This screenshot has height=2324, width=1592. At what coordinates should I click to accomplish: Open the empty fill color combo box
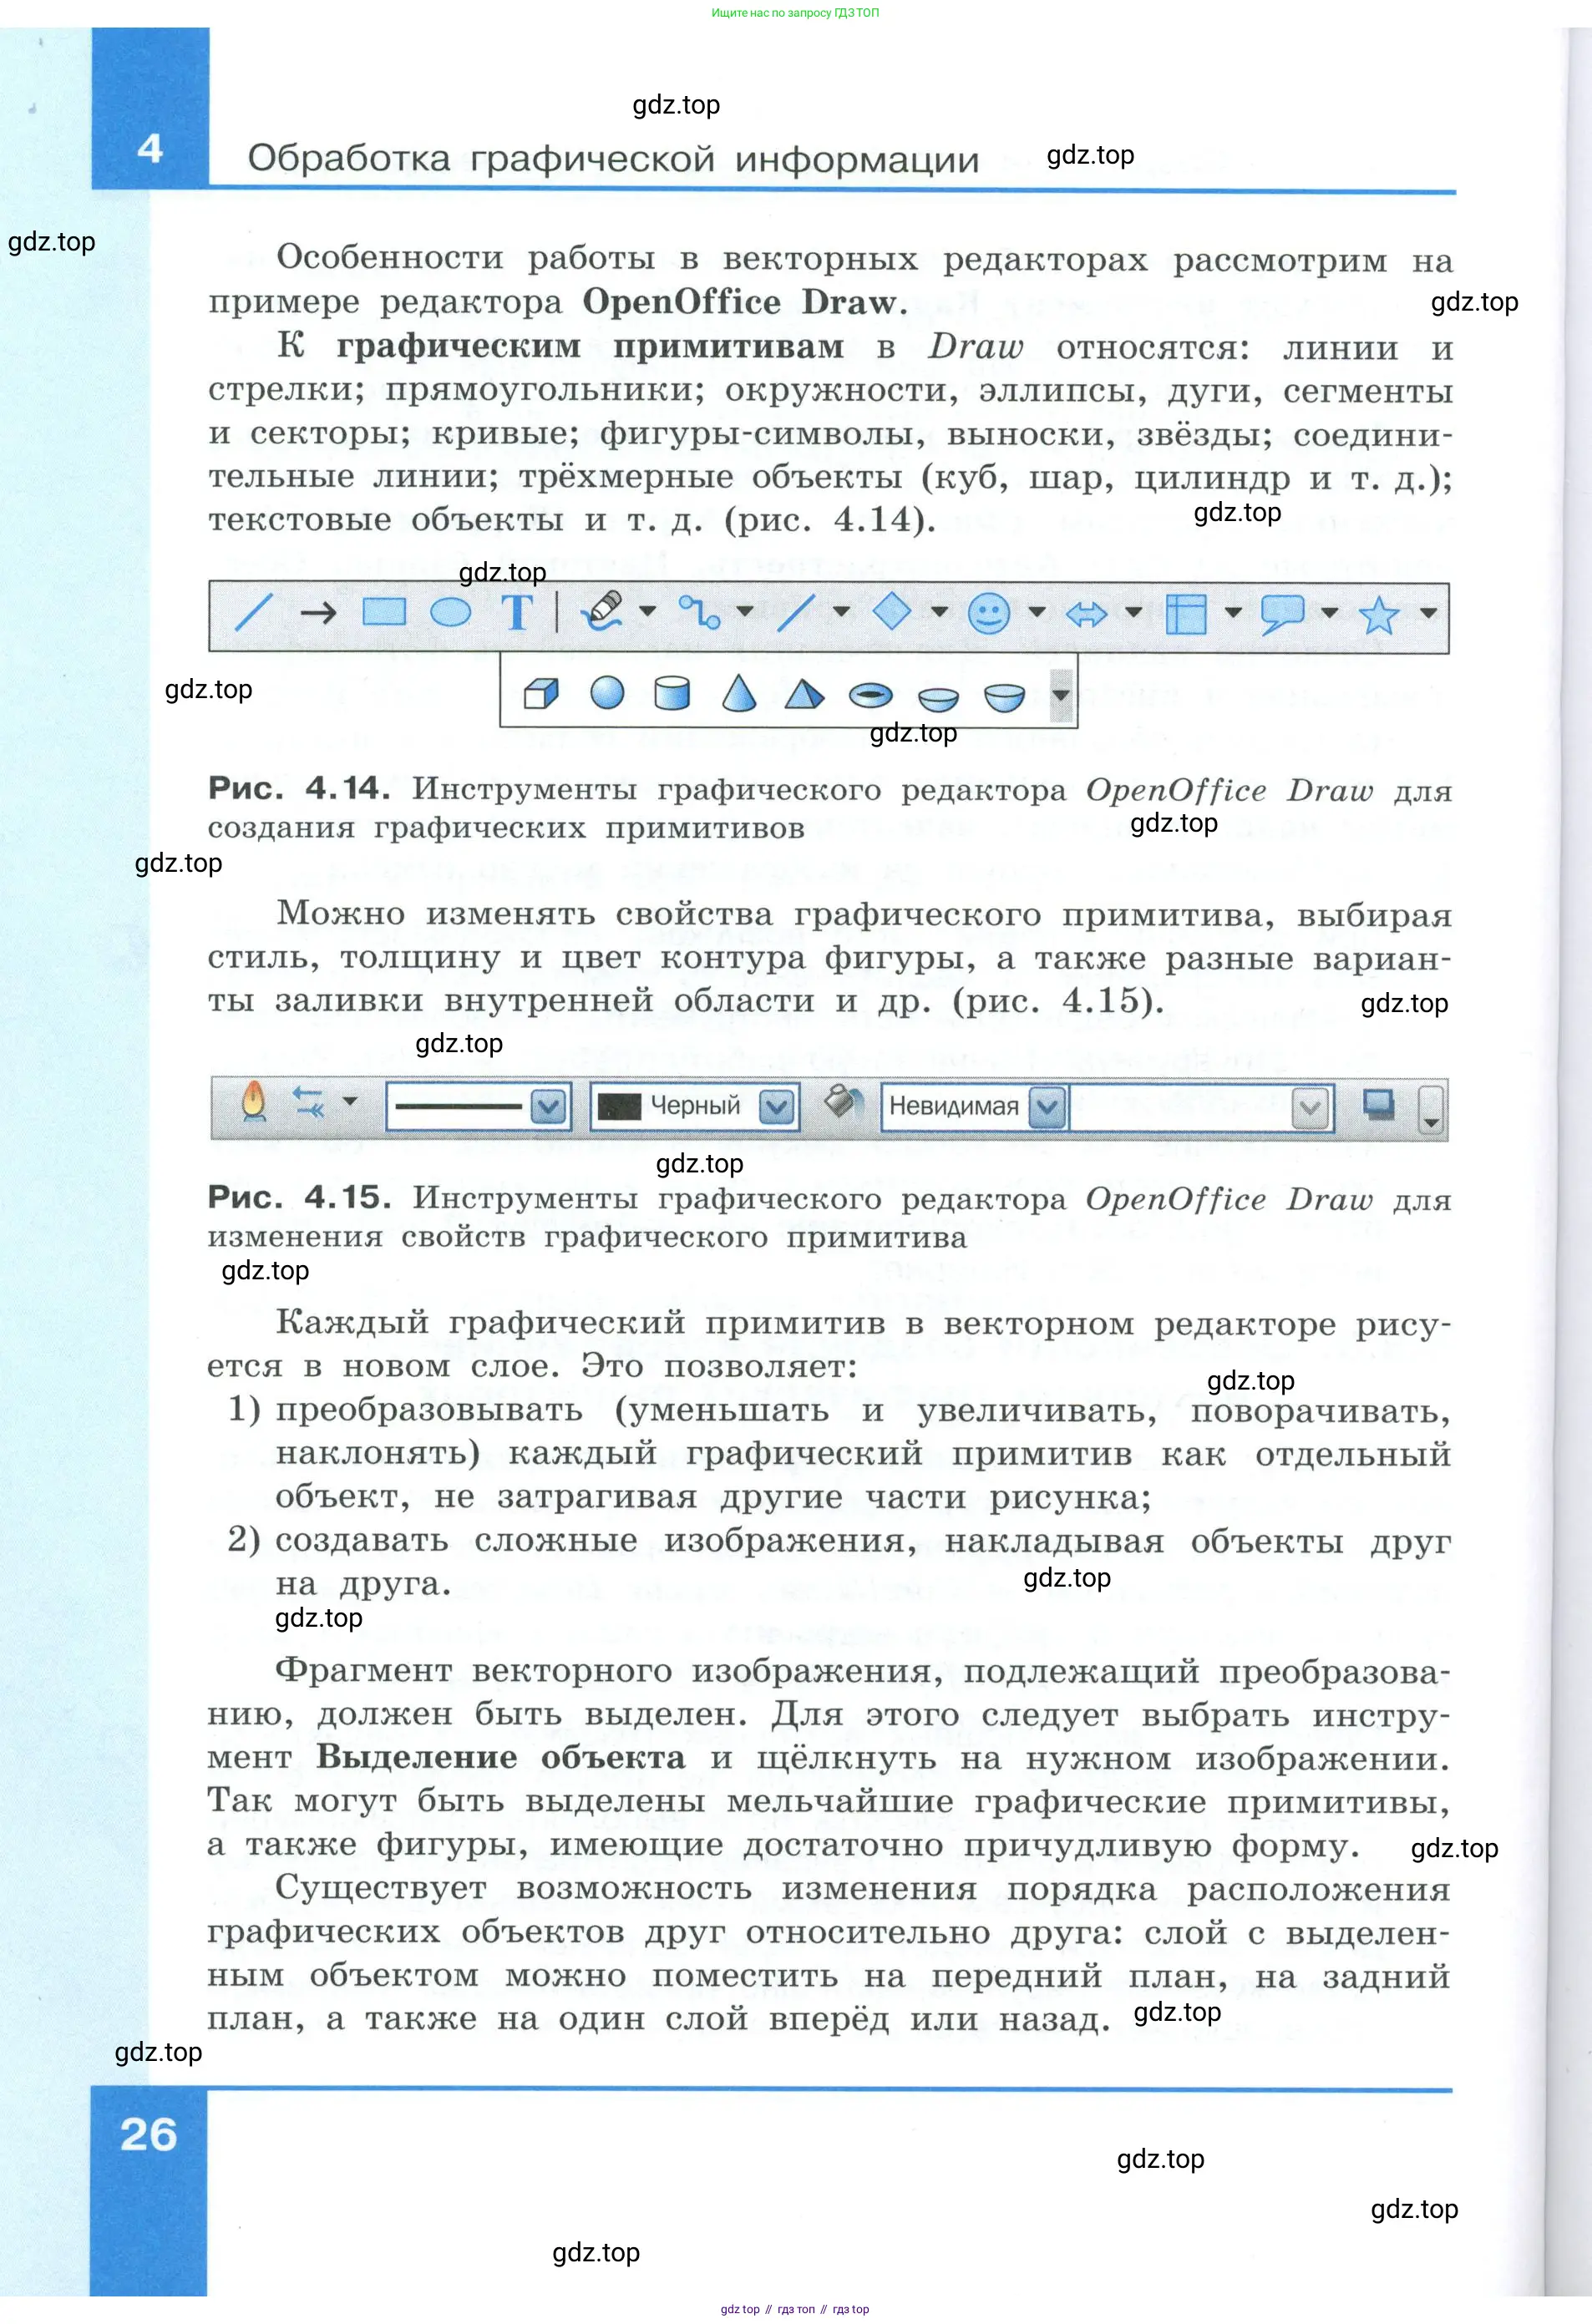pos(1201,1107)
